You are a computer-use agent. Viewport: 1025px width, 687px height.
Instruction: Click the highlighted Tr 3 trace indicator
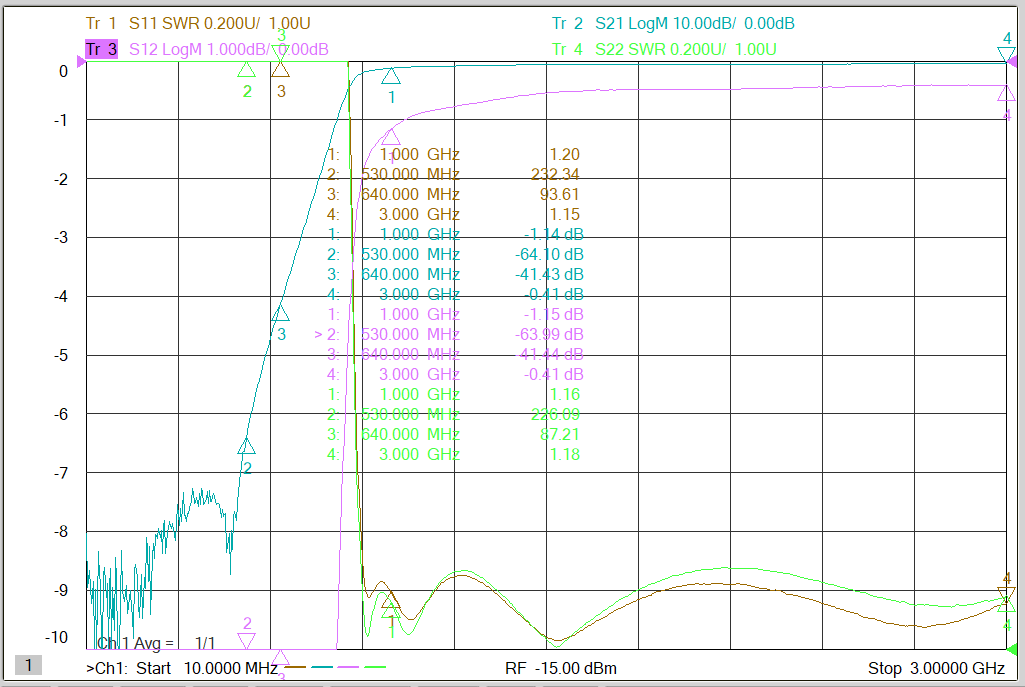pos(101,49)
